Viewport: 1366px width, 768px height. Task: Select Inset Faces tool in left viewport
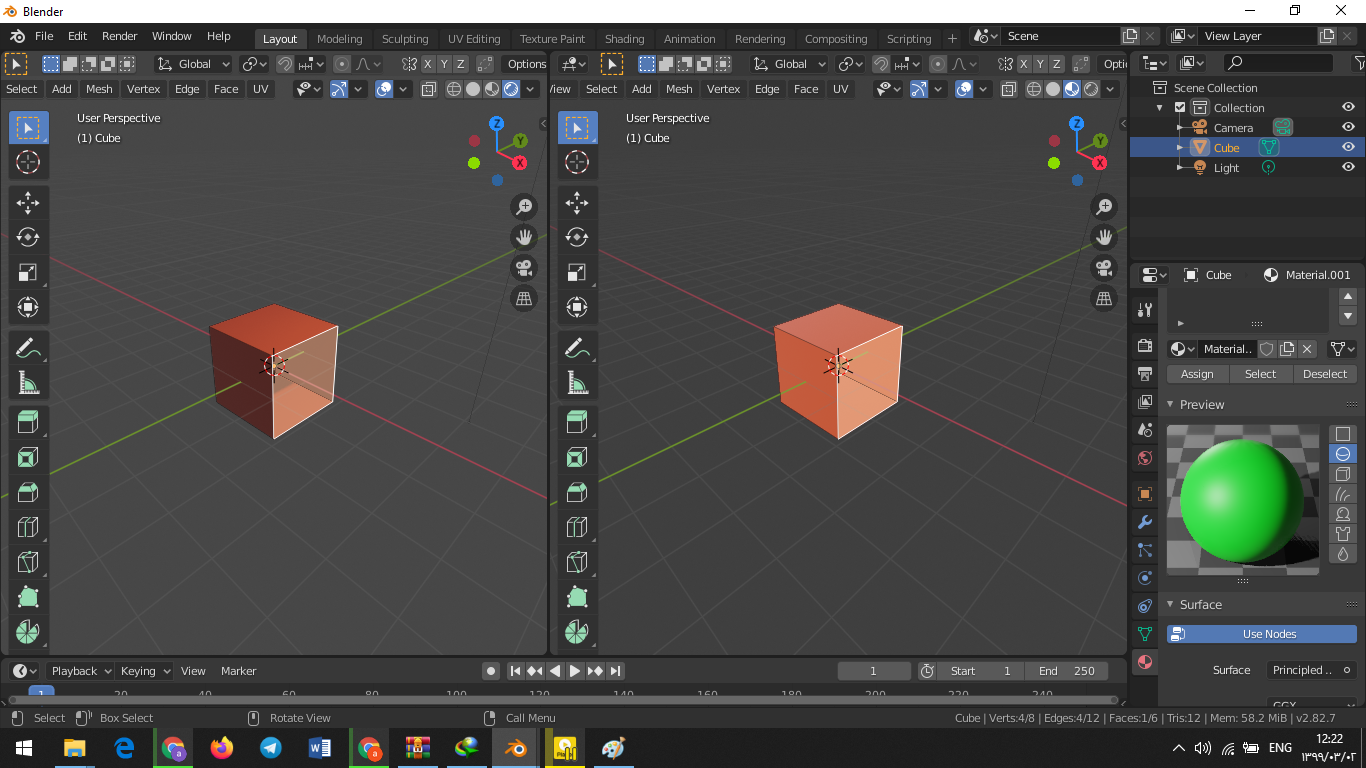point(28,458)
